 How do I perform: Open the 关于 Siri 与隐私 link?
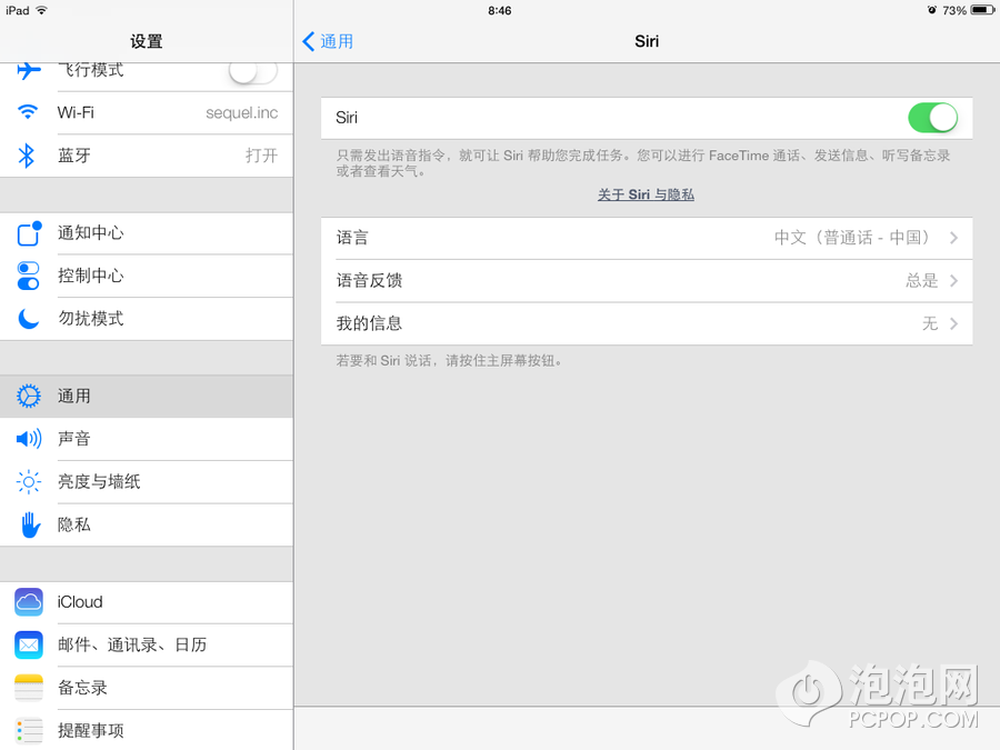645,195
